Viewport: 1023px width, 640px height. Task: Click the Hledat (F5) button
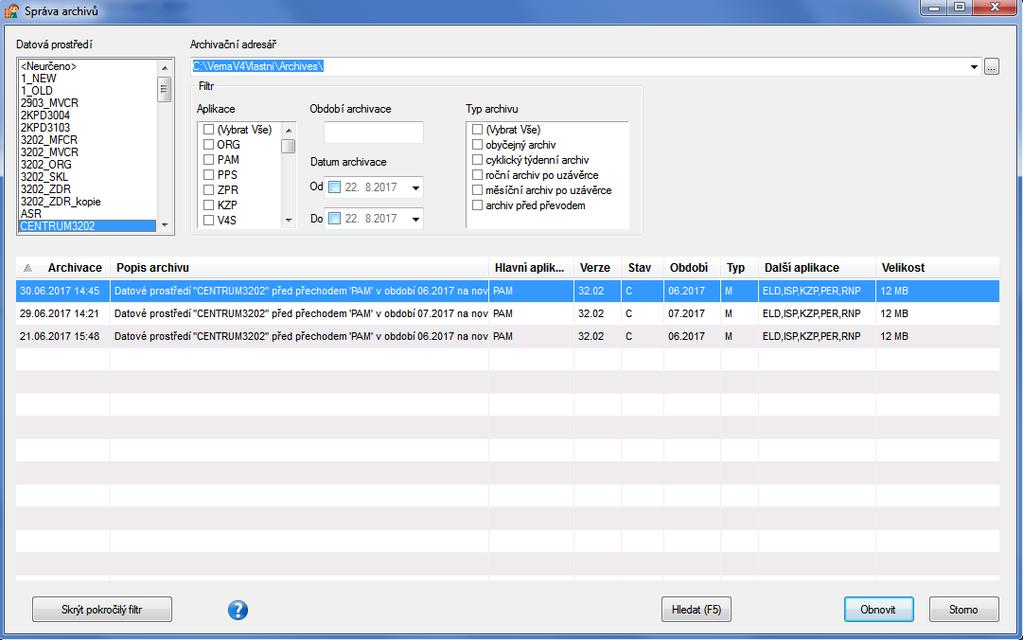(x=696, y=609)
